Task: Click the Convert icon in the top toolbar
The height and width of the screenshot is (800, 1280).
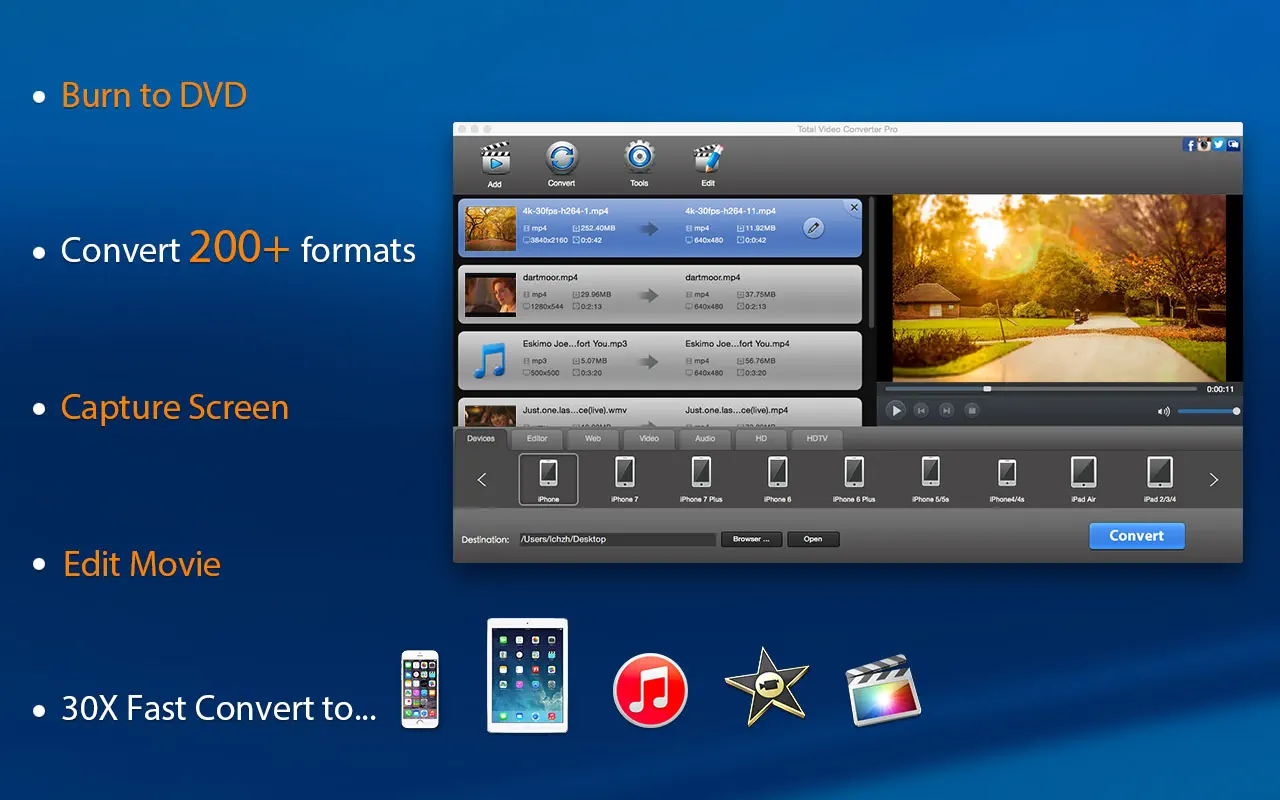Action: click(562, 160)
